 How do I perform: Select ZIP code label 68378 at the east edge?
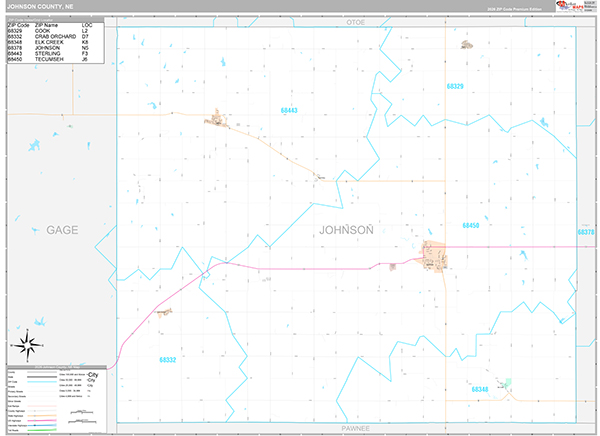coord(586,232)
